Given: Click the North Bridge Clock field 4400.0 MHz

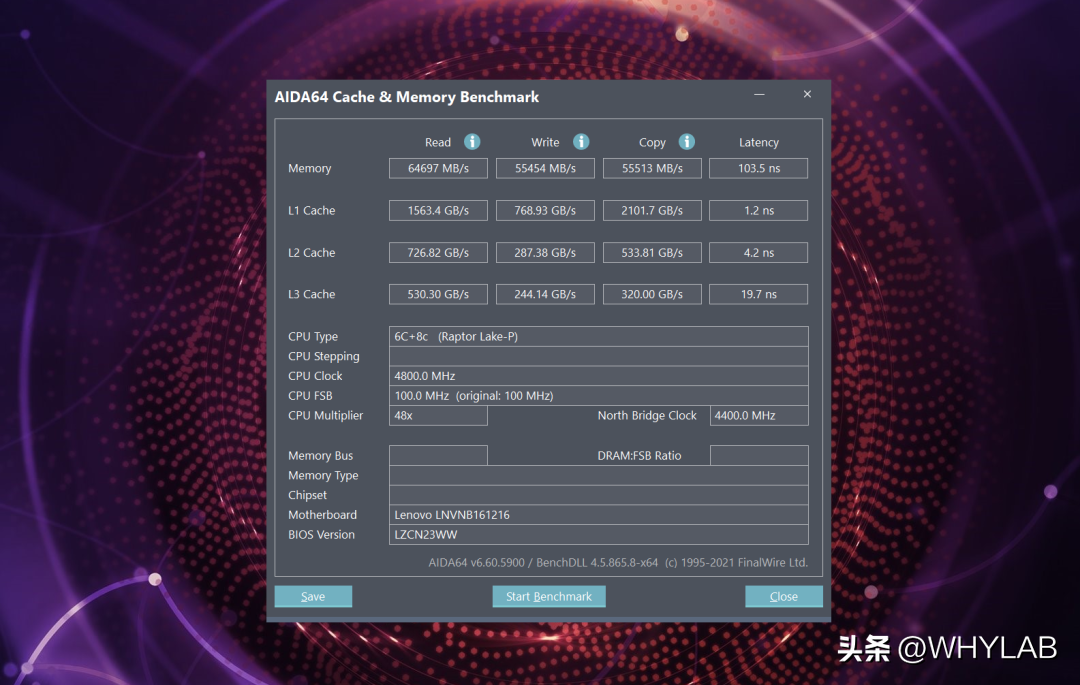Looking at the screenshot, I should [759, 416].
